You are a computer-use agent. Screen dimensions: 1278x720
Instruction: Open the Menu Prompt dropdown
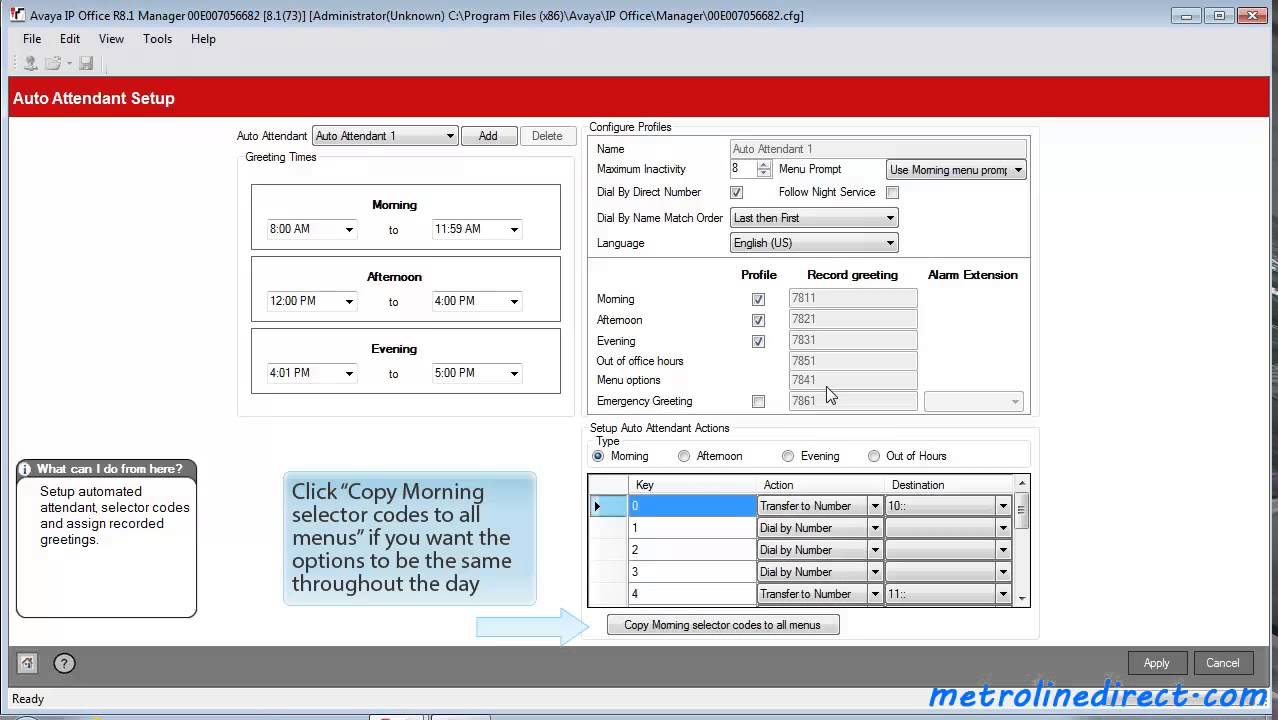click(x=956, y=170)
